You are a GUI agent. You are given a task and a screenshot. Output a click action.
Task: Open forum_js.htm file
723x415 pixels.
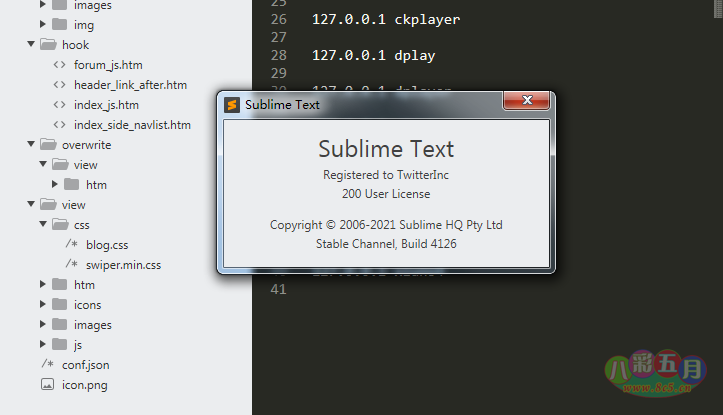[x=108, y=65]
